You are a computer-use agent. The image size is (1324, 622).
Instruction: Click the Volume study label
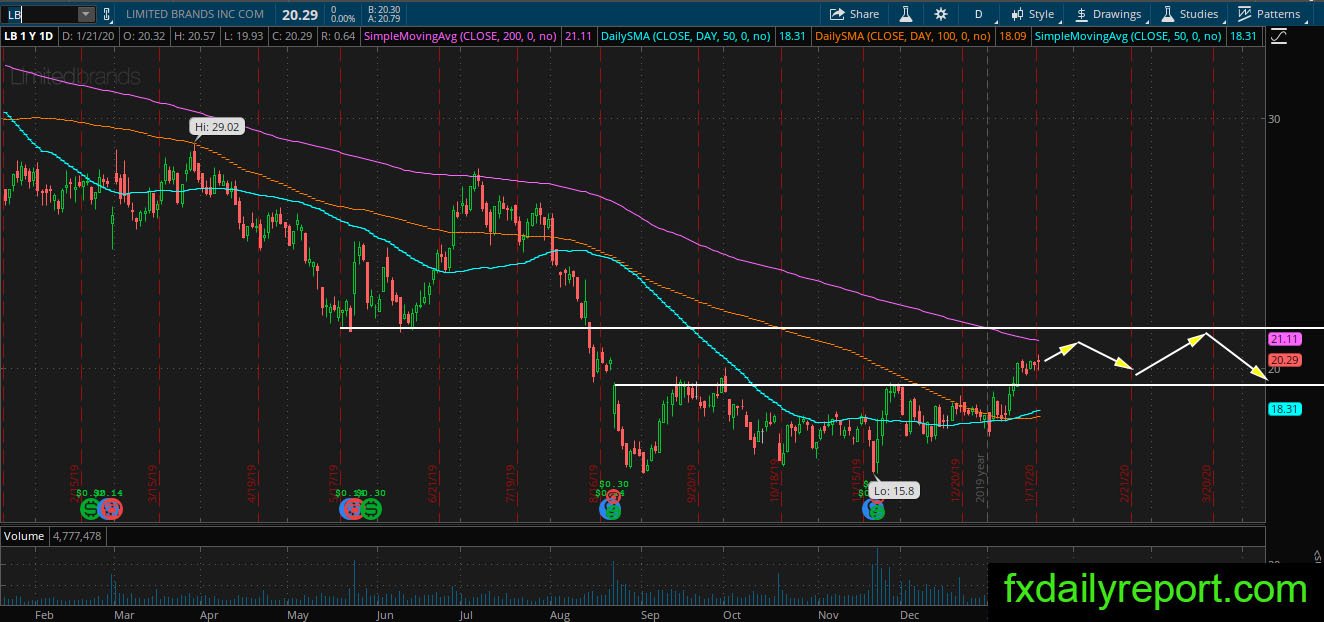click(x=25, y=536)
